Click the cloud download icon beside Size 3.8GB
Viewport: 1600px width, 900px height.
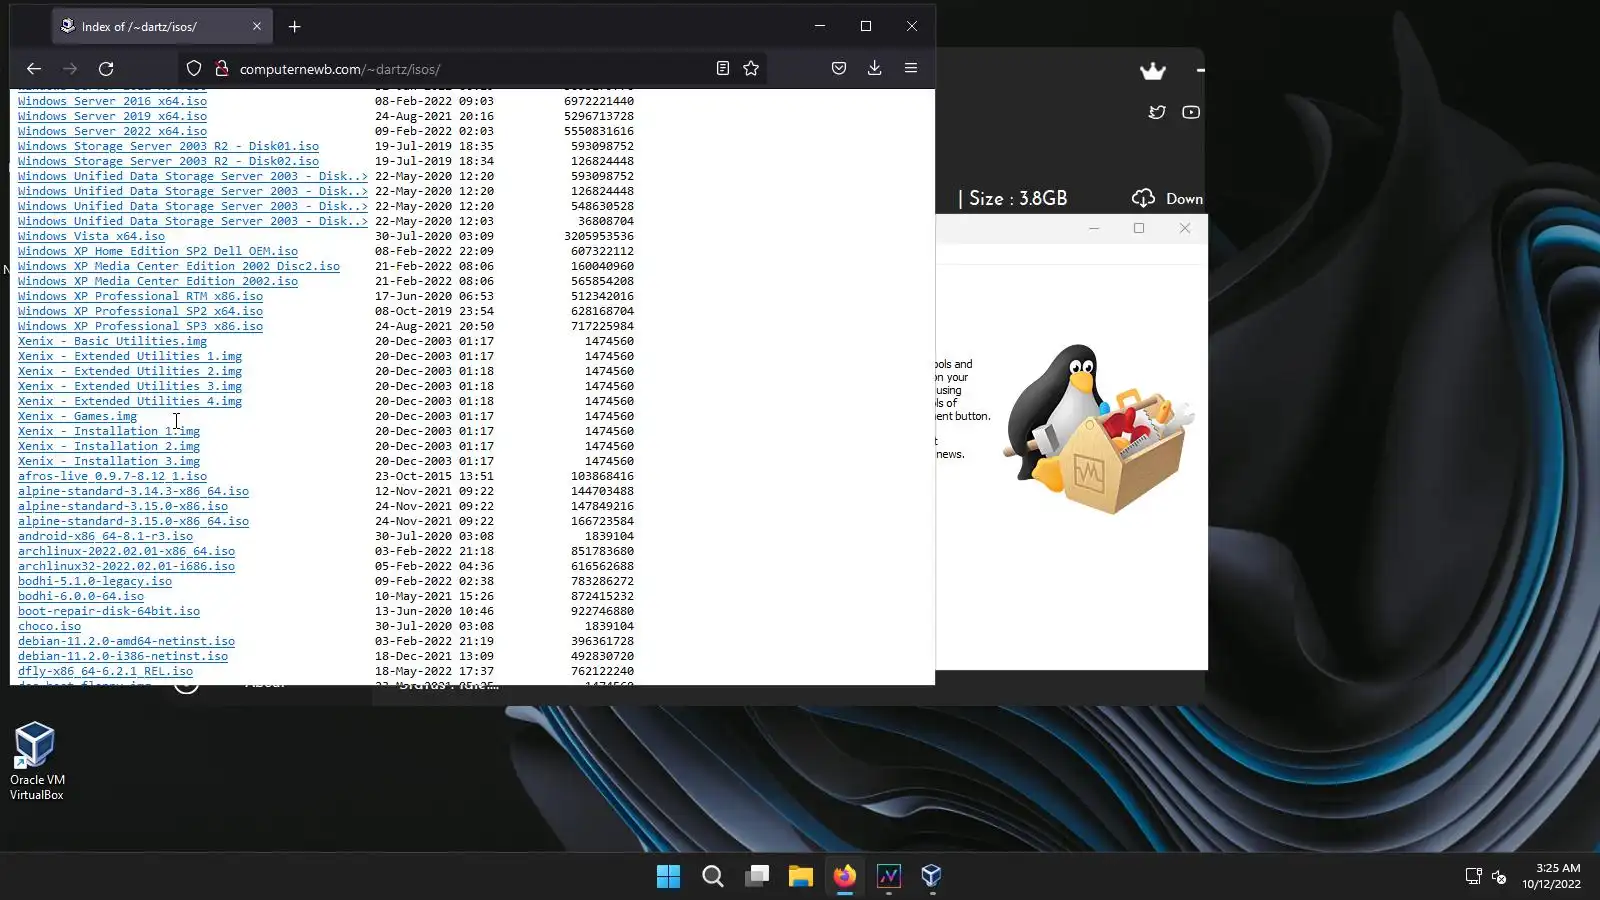(x=1143, y=198)
